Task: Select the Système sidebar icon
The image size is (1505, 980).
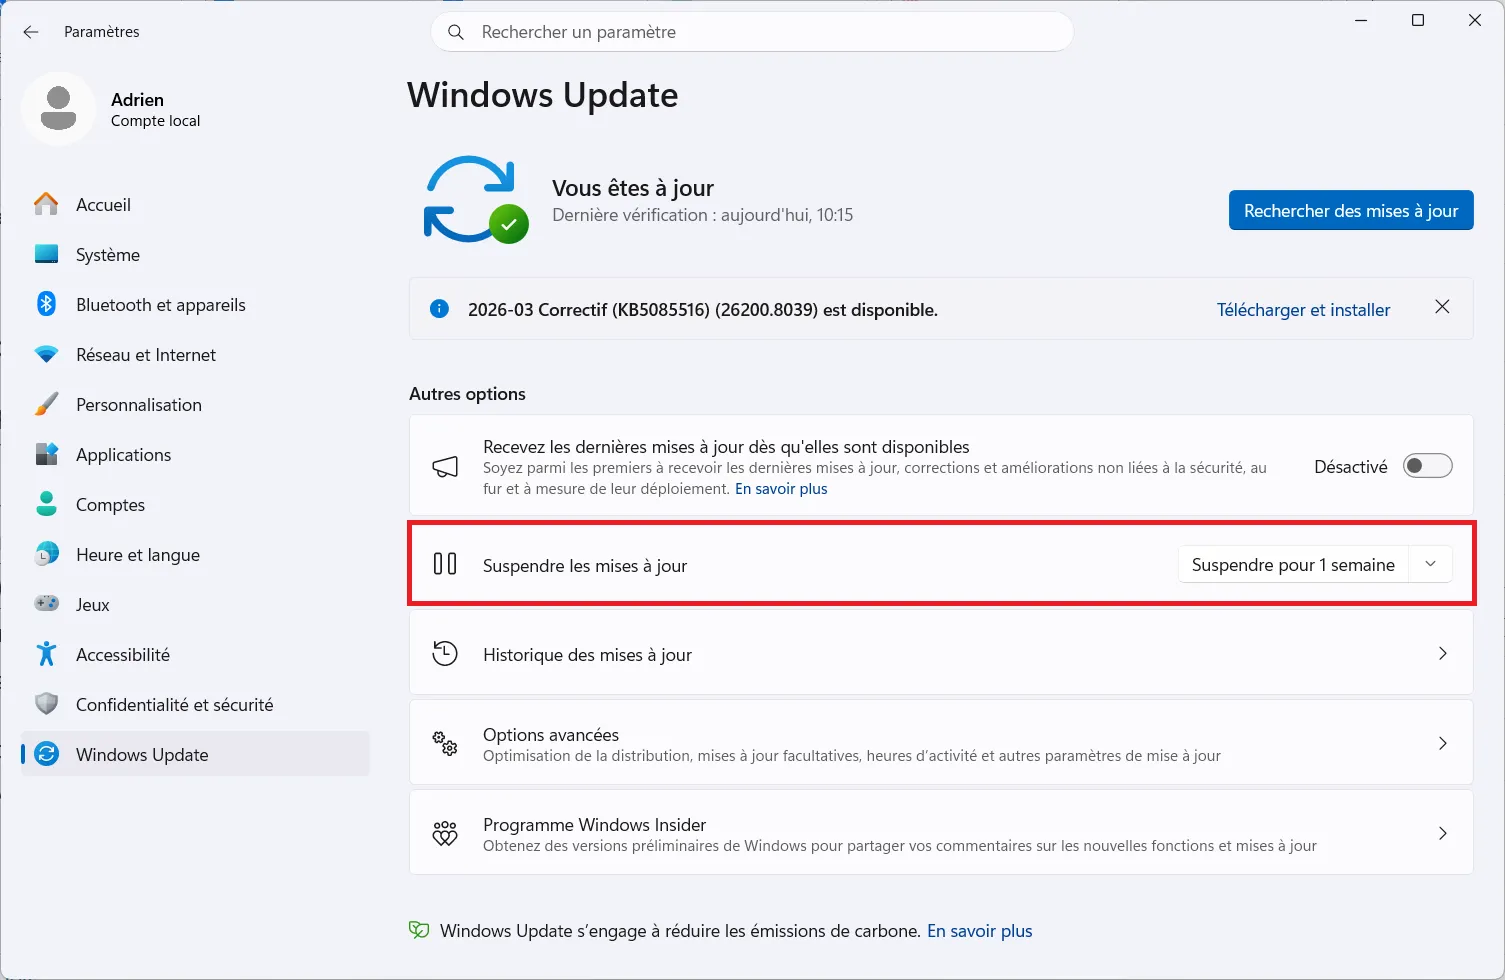Action: point(46,254)
